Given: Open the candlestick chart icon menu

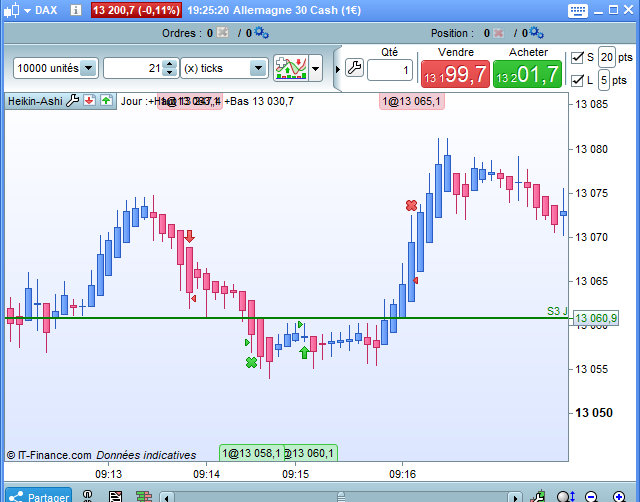Looking at the screenshot, I should tap(12, 10).
